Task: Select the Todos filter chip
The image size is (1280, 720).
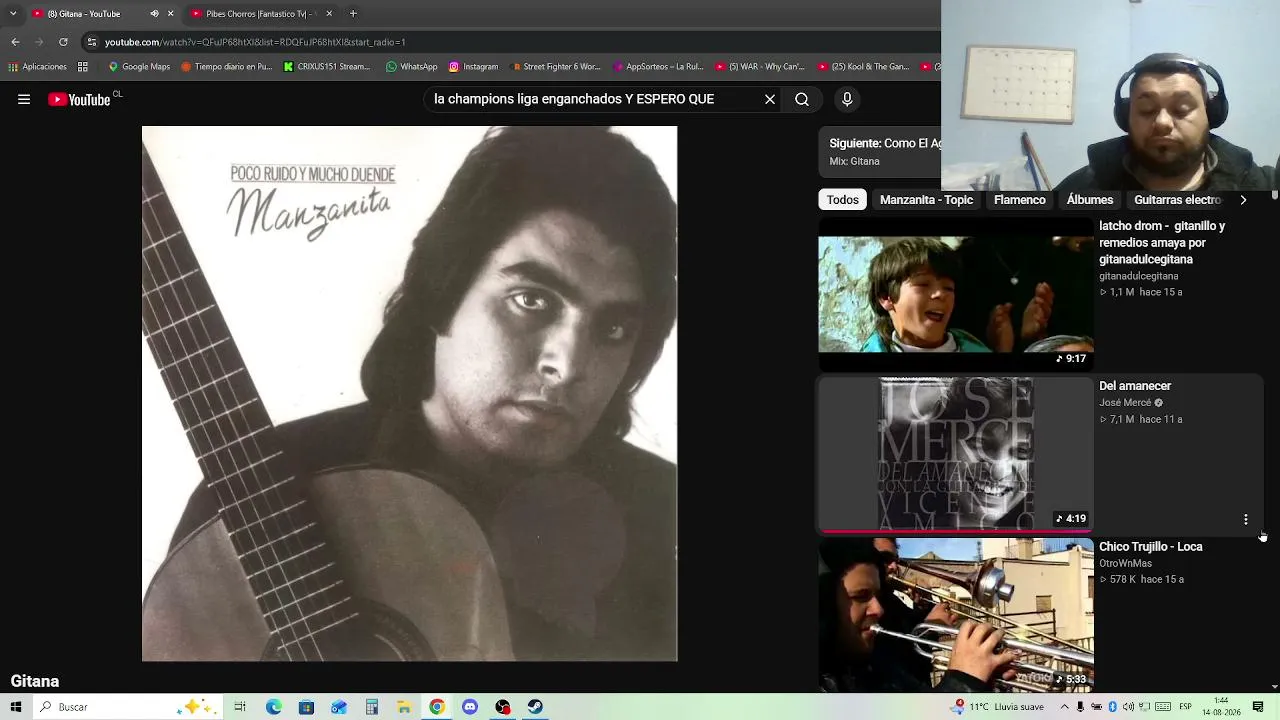Action: pyautogui.click(x=843, y=200)
